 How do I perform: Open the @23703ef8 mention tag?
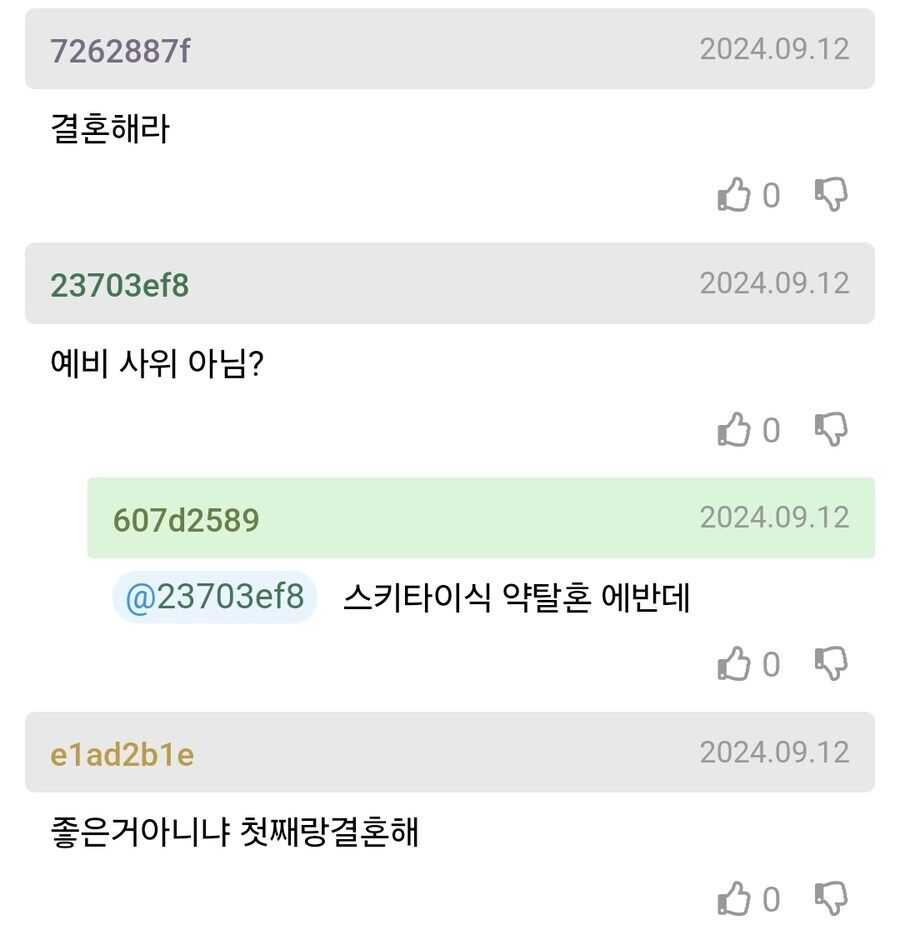[215, 597]
